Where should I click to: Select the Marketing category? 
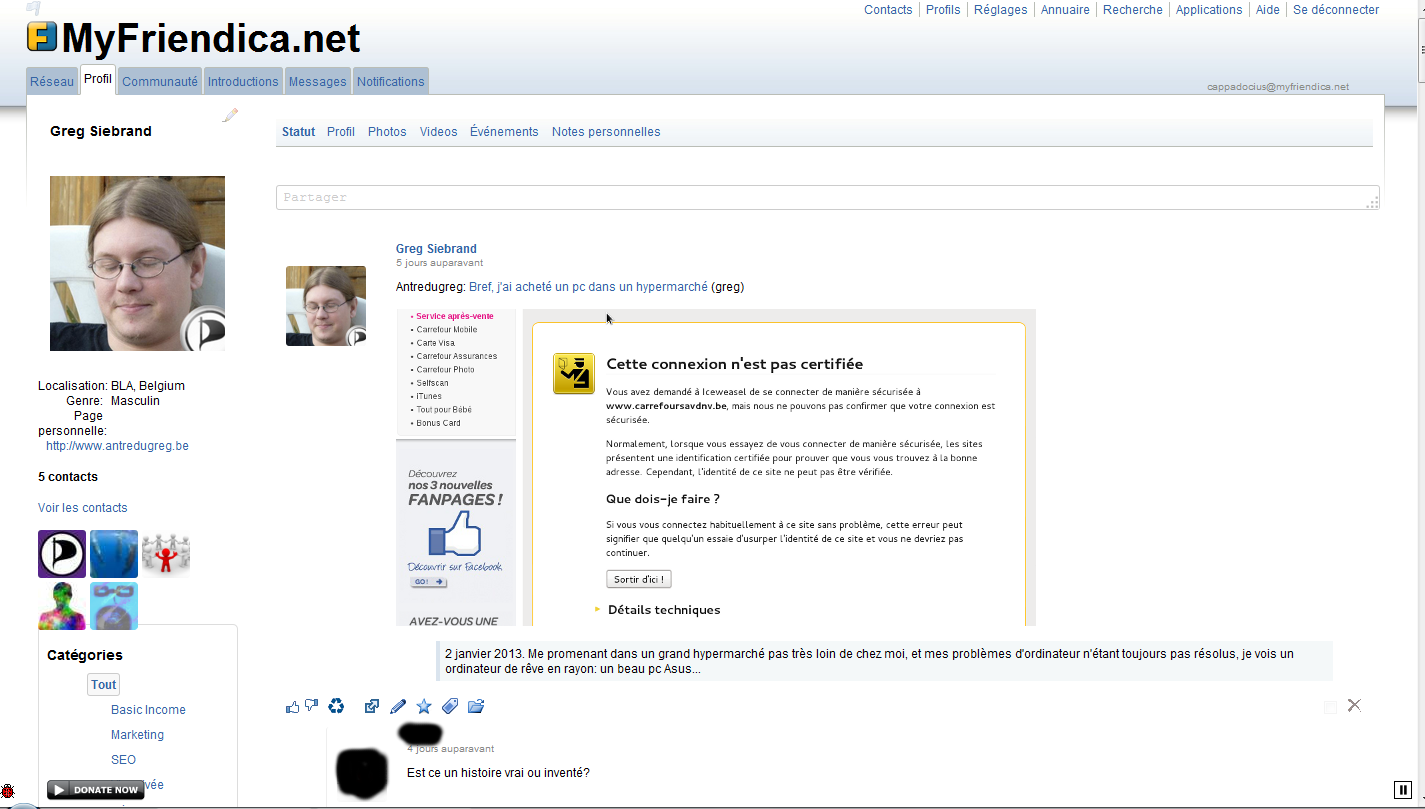(x=137, y=735)
